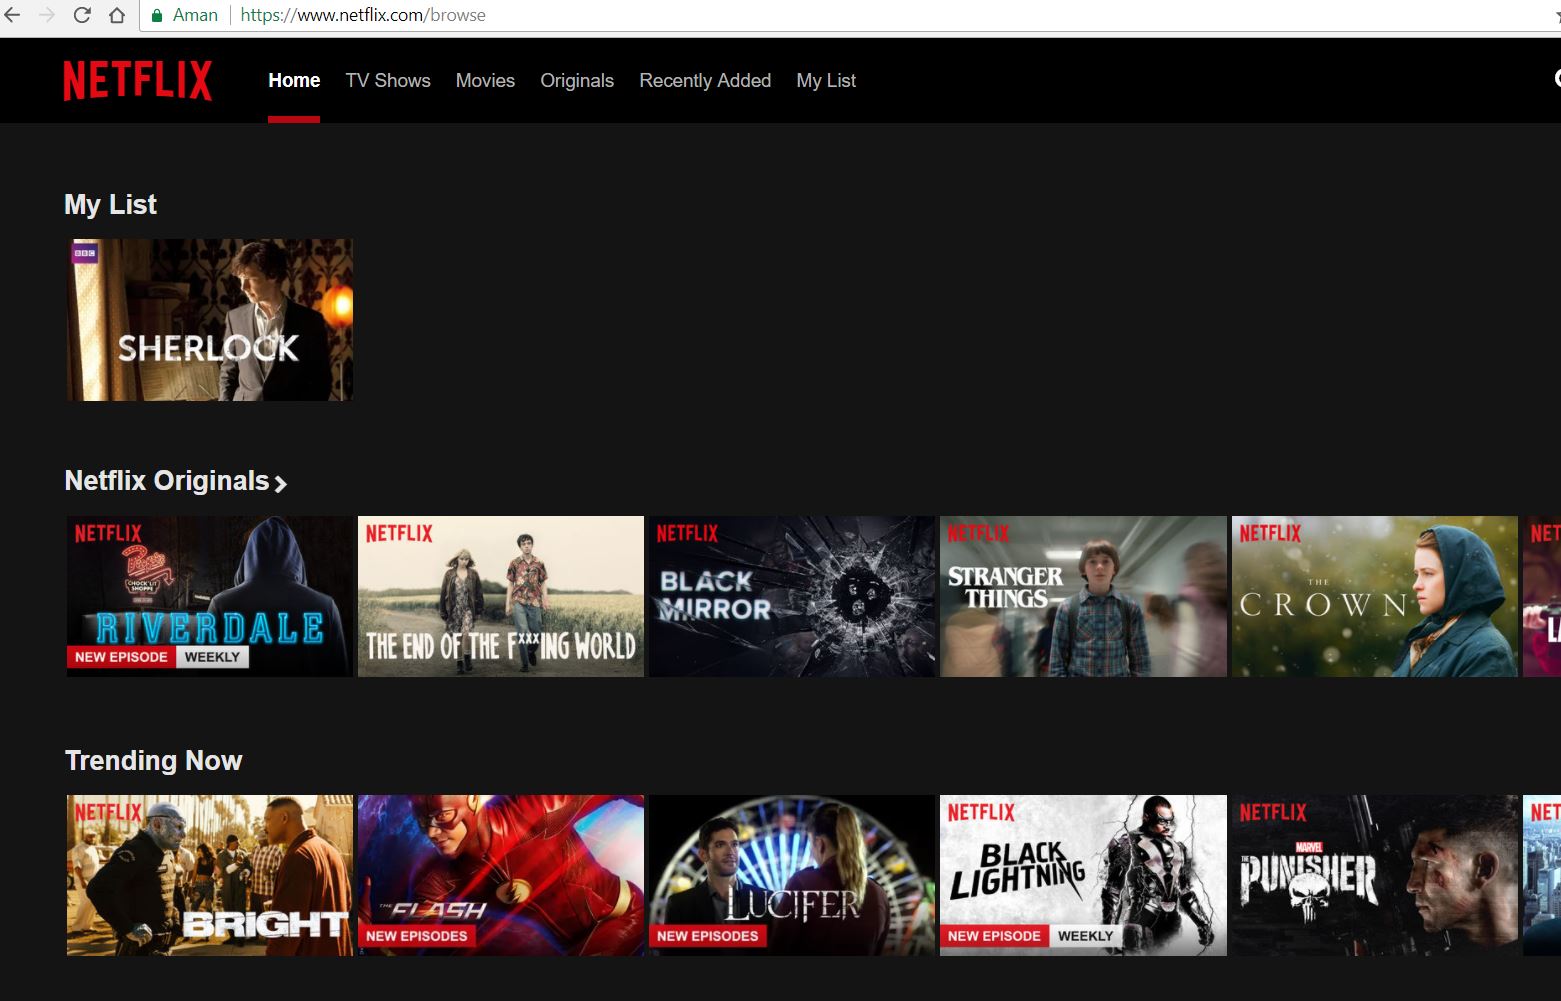Open the TV Shows tab
The image size is (1561, 1001).
(387, 81)
